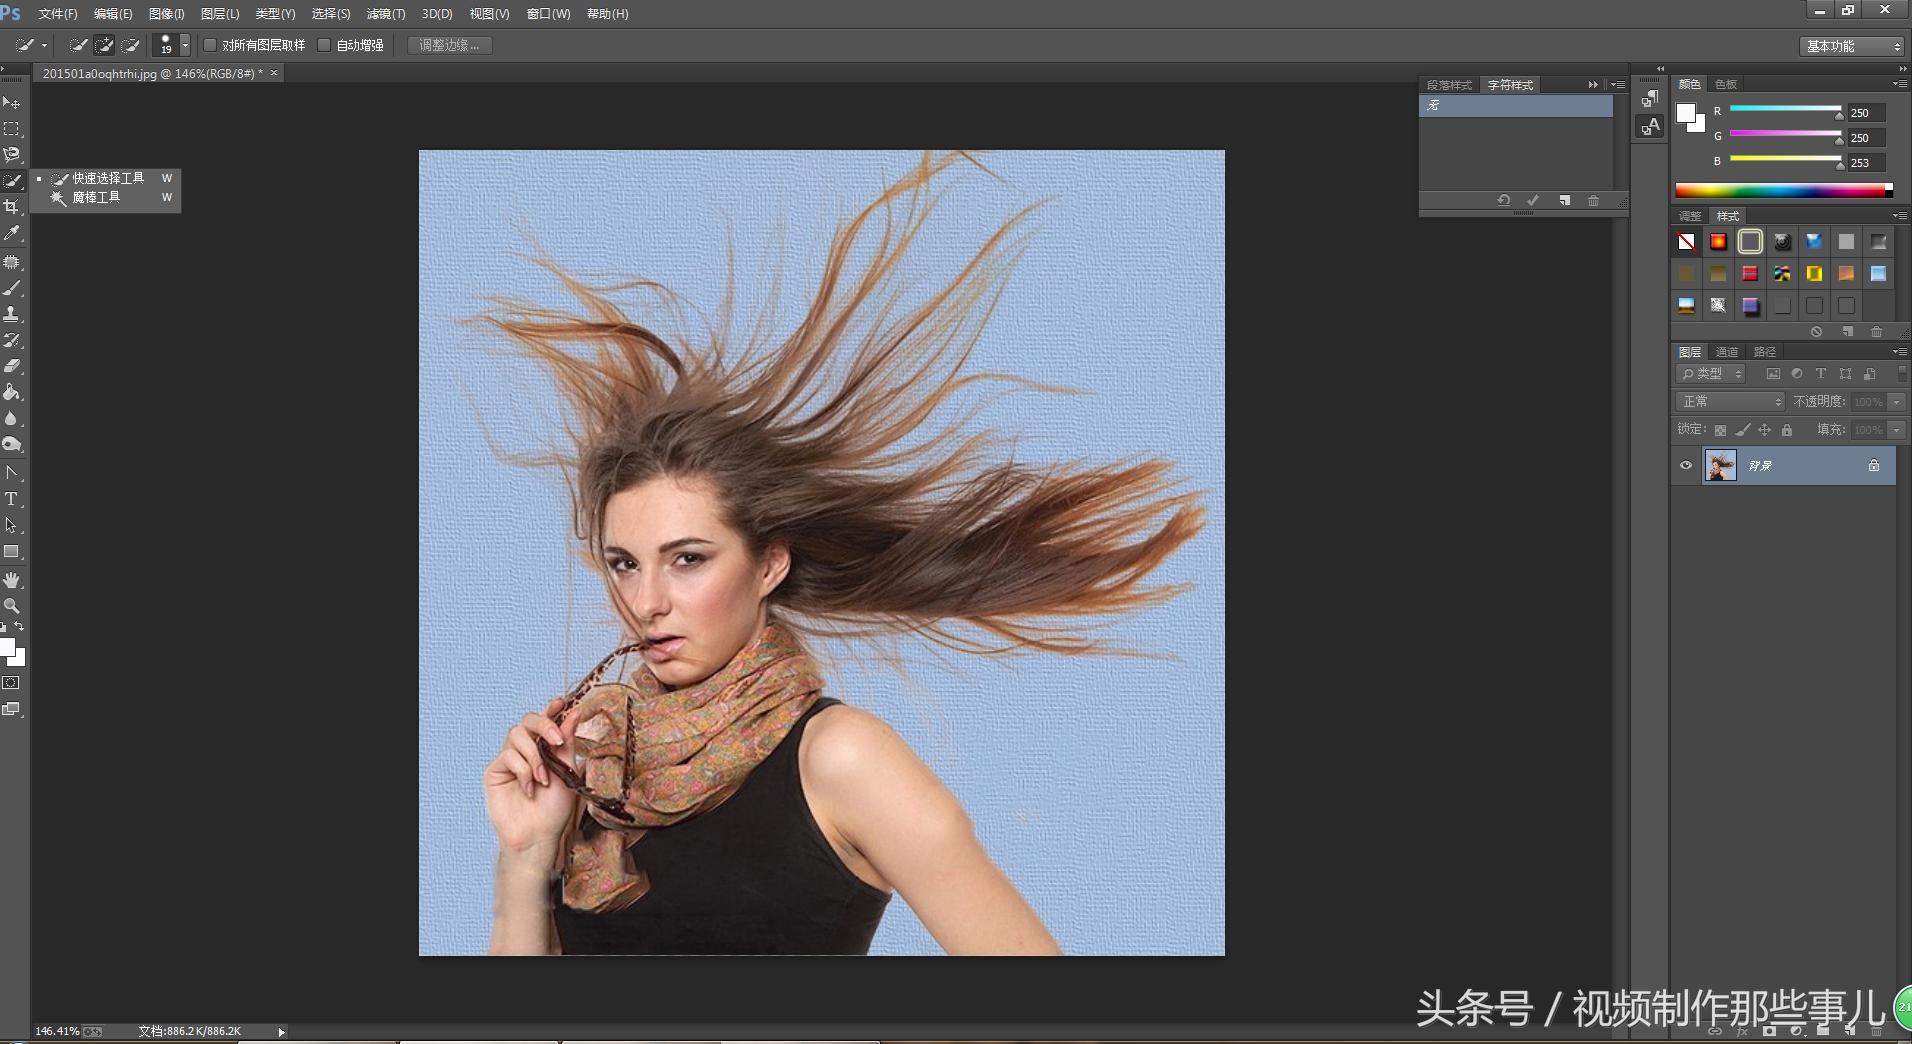Viewport: 1912px width, 1044px height.
Task: Open the brush size picker dropdown
Action: click(185, 45)
